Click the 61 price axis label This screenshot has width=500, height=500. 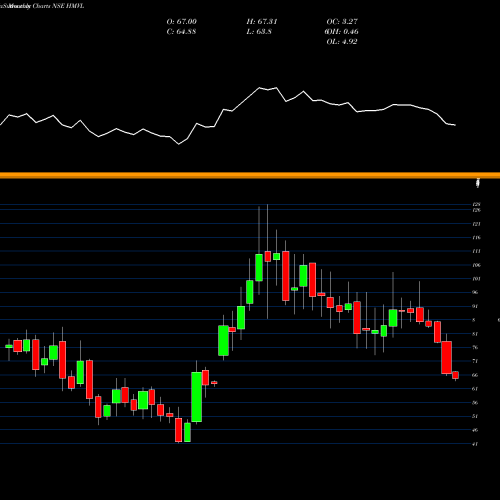click(x=476, y=389)
